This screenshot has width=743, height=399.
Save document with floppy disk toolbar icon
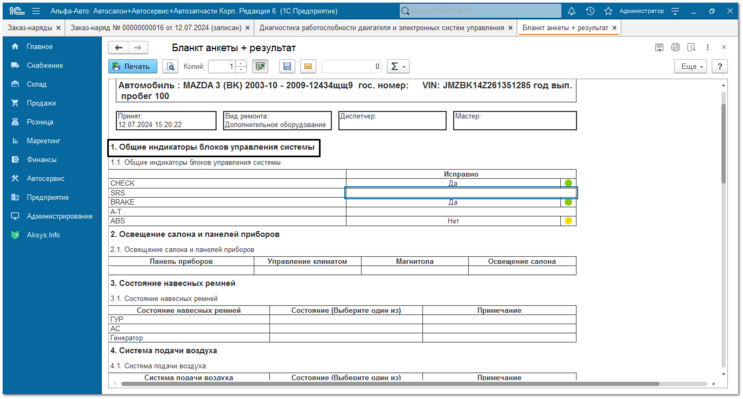pos(287,66)
